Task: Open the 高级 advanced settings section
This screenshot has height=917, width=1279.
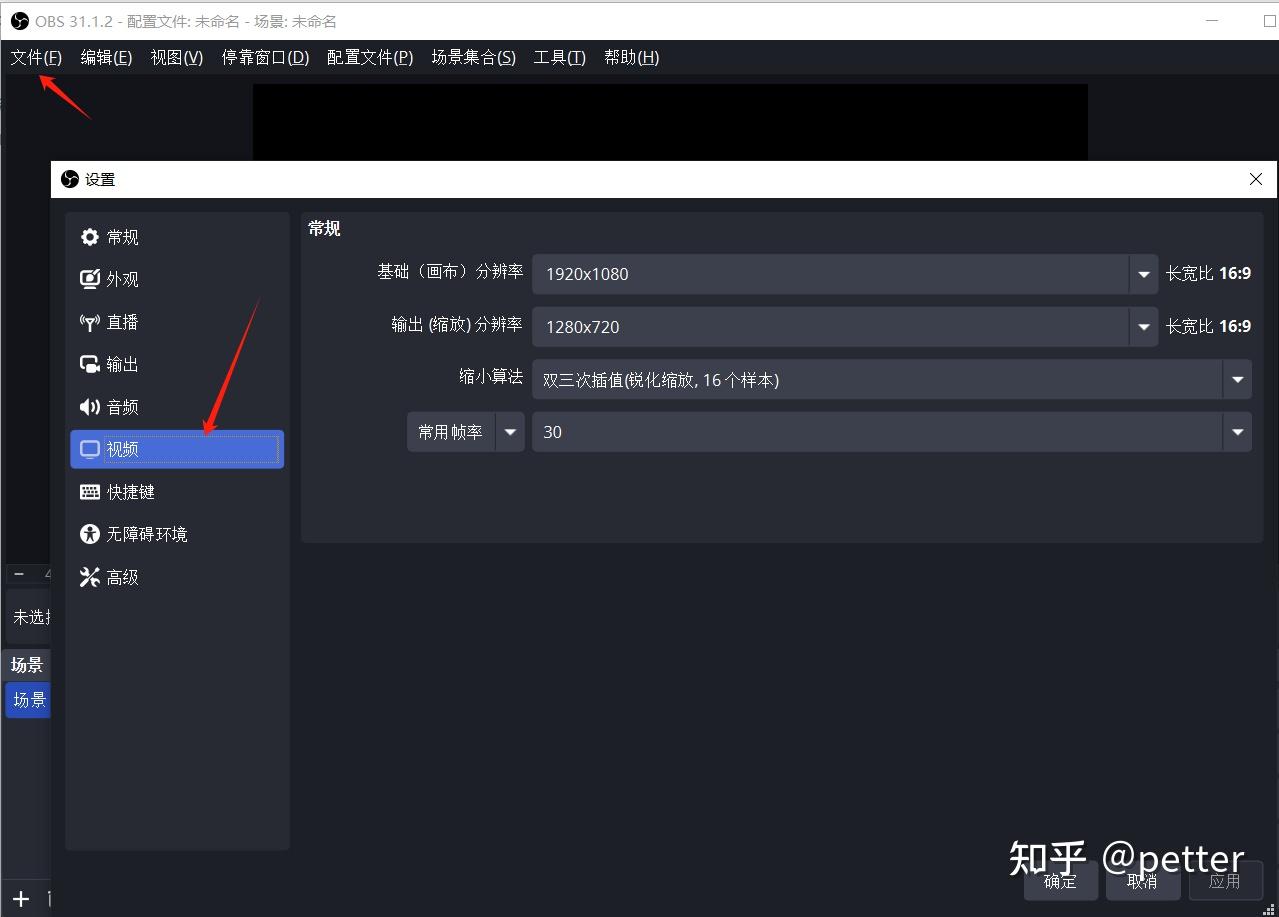Action: 122,577
